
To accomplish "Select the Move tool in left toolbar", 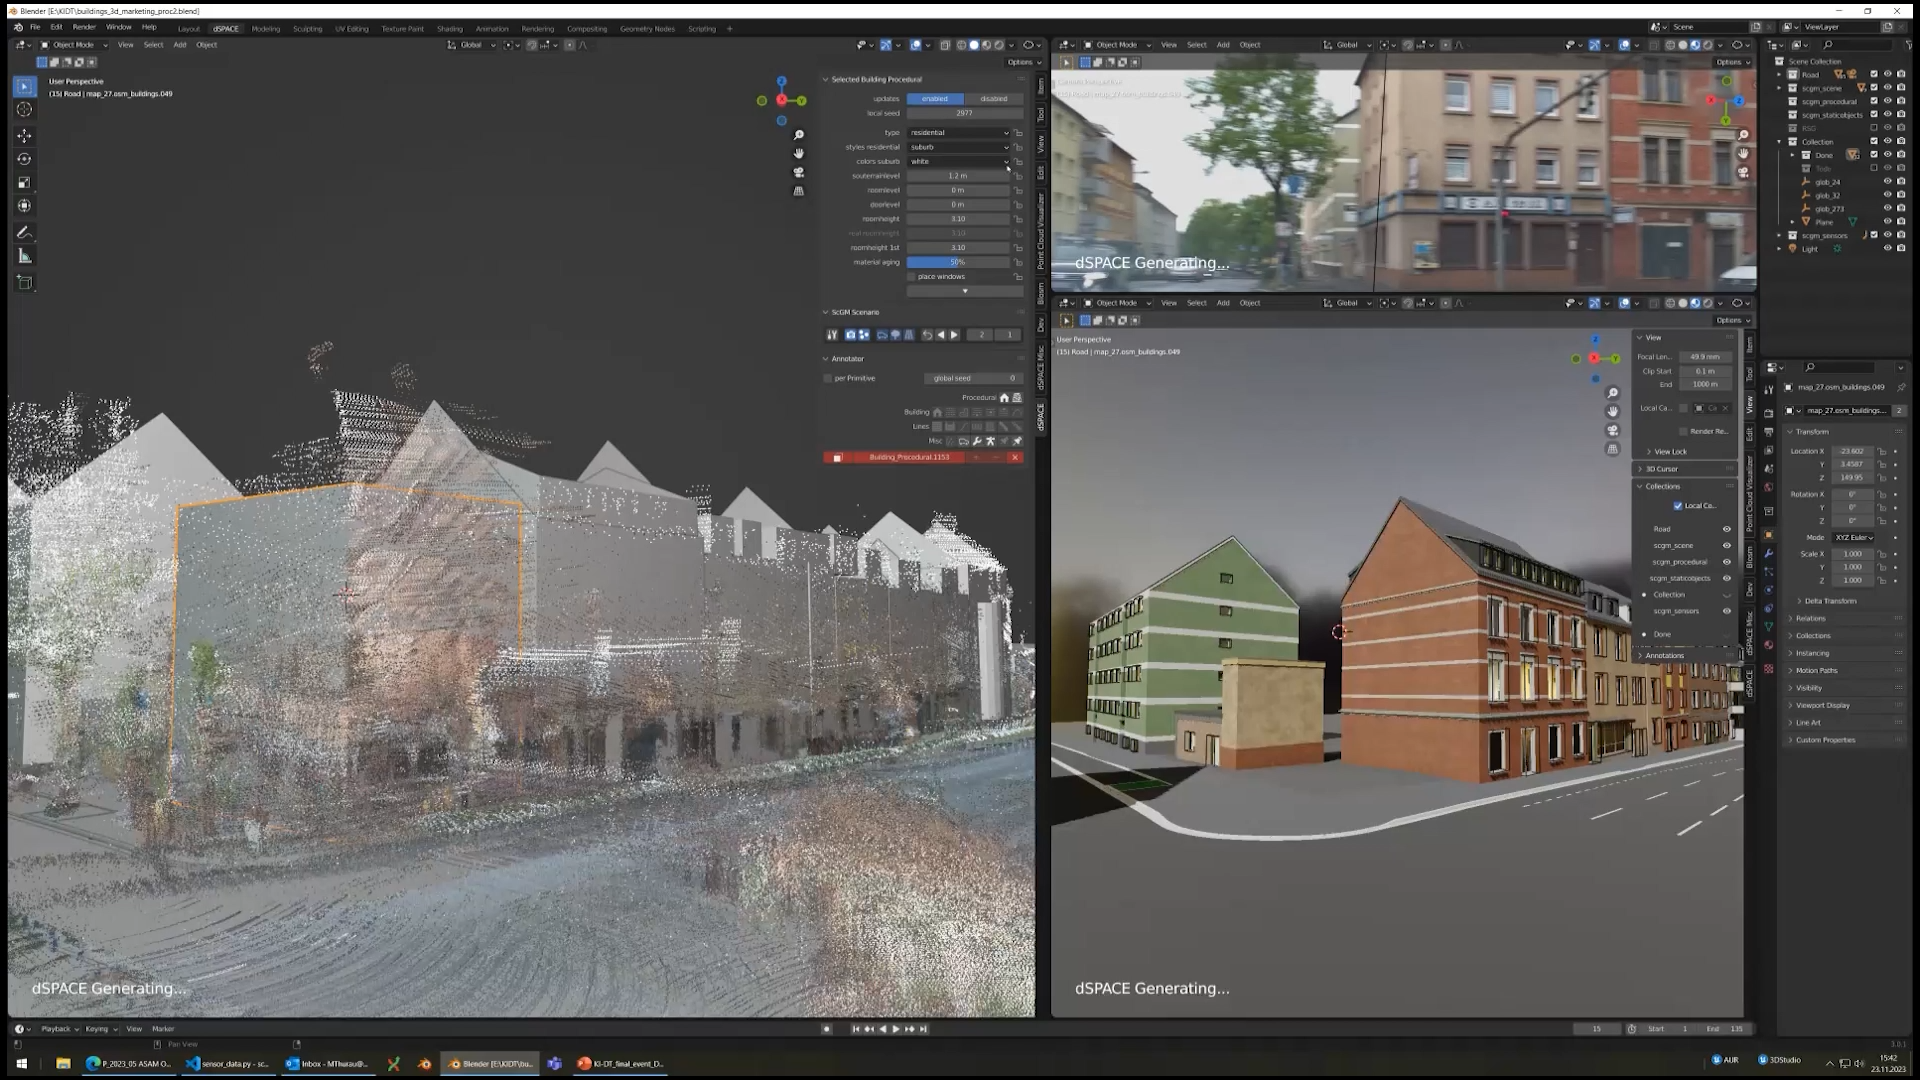I will (25, 135).
